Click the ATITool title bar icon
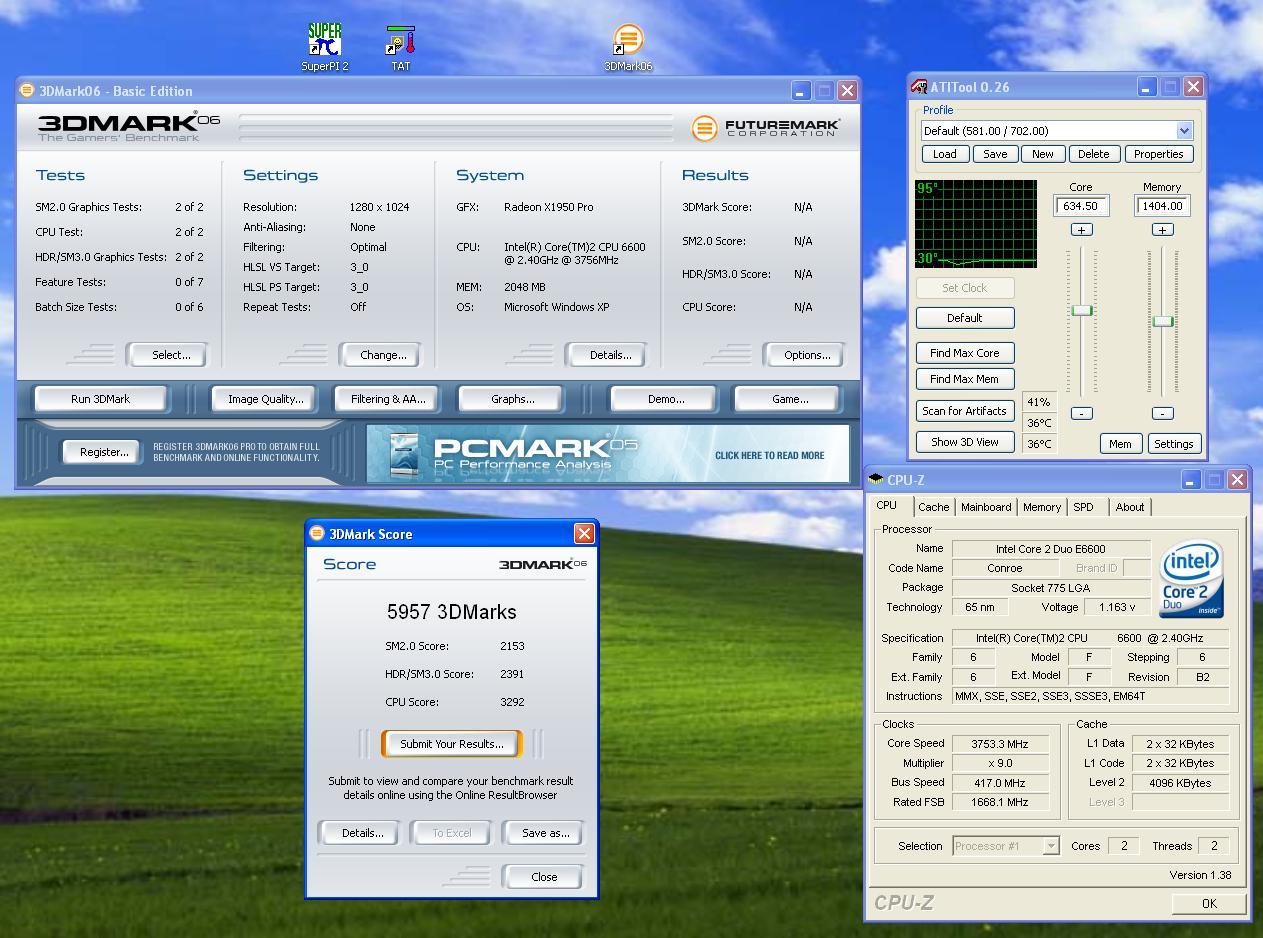 (919, 87)
